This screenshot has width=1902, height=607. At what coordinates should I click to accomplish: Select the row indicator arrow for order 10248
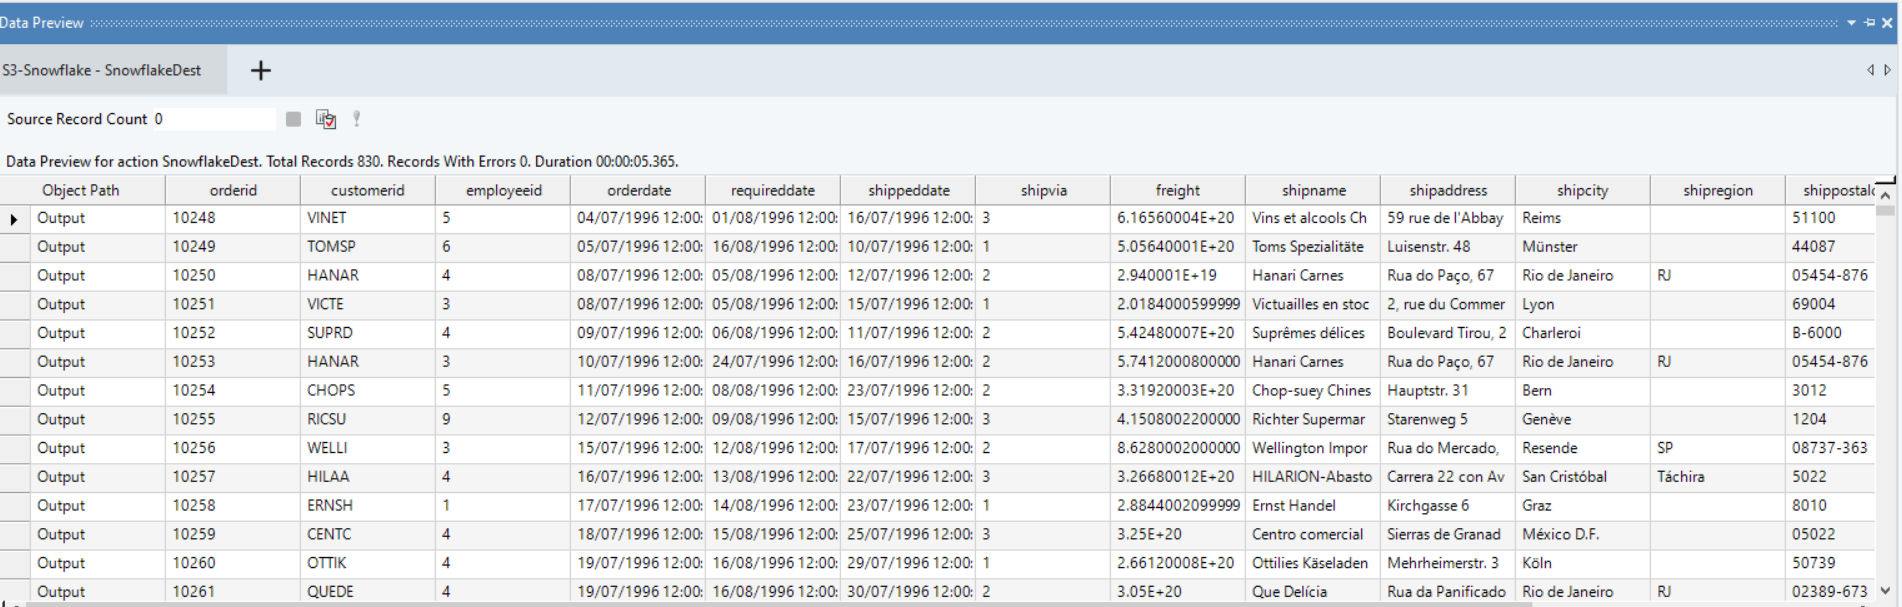[x=14, y=218]
